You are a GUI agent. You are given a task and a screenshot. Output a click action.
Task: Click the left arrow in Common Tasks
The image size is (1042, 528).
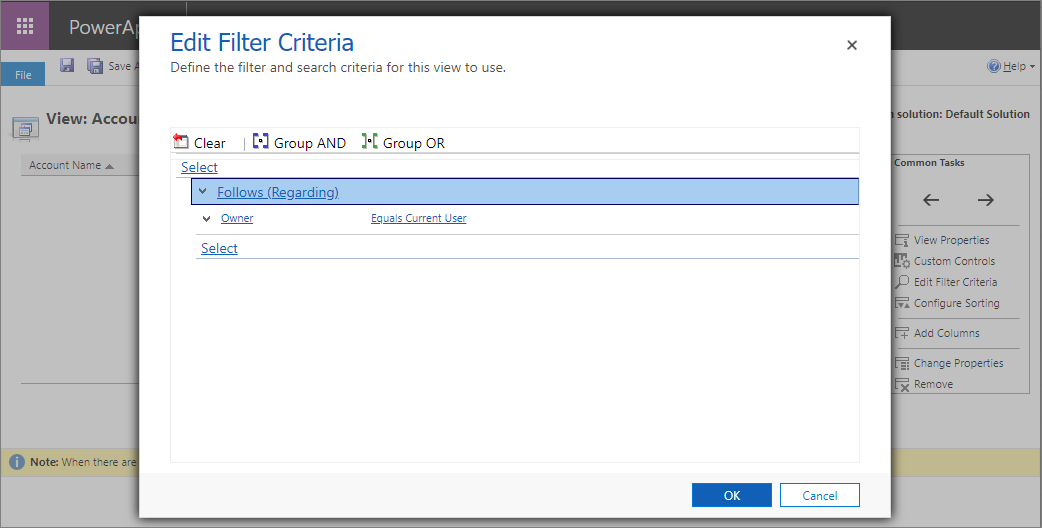[x=931, y=200]
